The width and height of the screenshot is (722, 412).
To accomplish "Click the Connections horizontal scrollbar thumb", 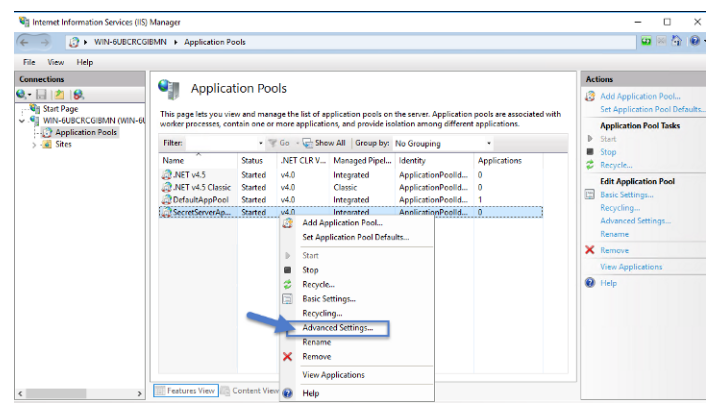I will coord(58,394).
